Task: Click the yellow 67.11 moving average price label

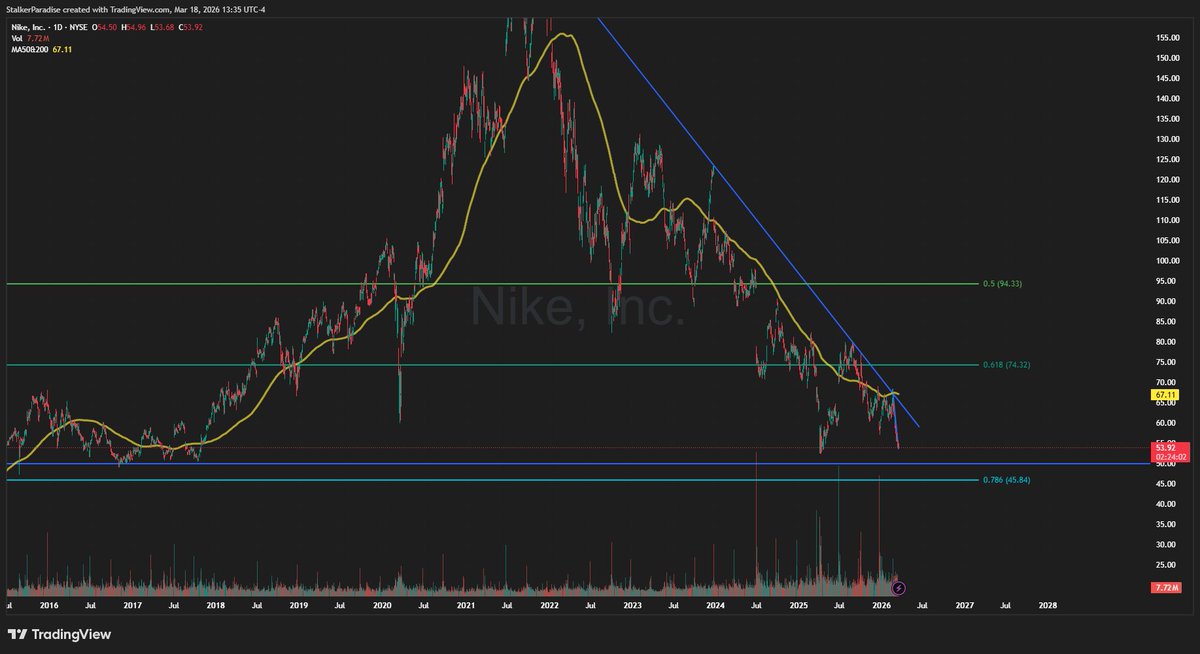Action: (x=1163, y=395)
